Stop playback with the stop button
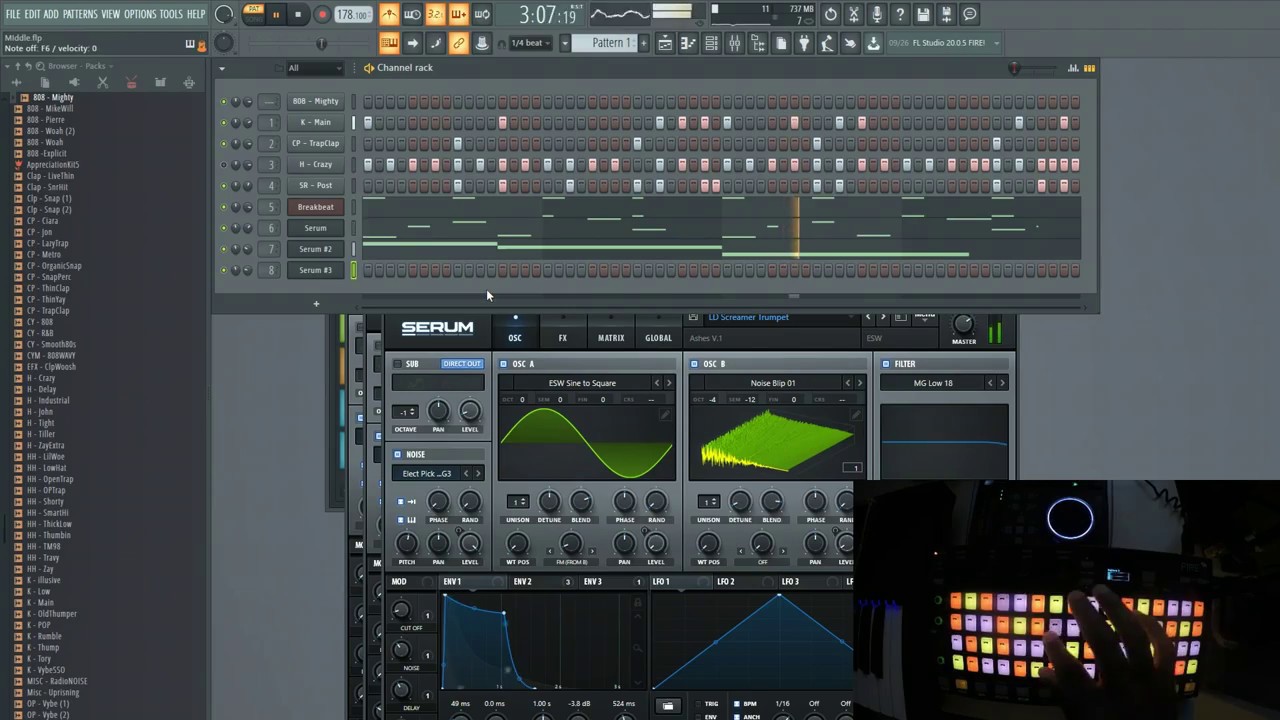Image resolution: width=1280 pixels, height=720 pixels. [x=298, y=15]
